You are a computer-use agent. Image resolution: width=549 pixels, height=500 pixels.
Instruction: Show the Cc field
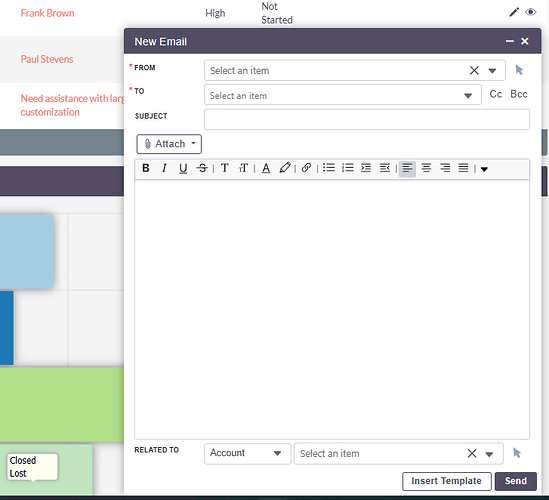click(x=495, y=94)
